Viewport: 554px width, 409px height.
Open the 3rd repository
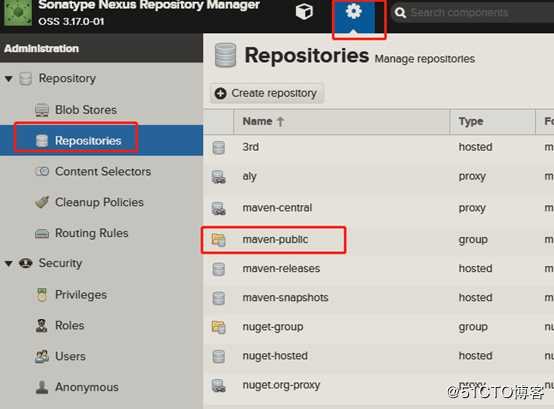click(251, 147)
